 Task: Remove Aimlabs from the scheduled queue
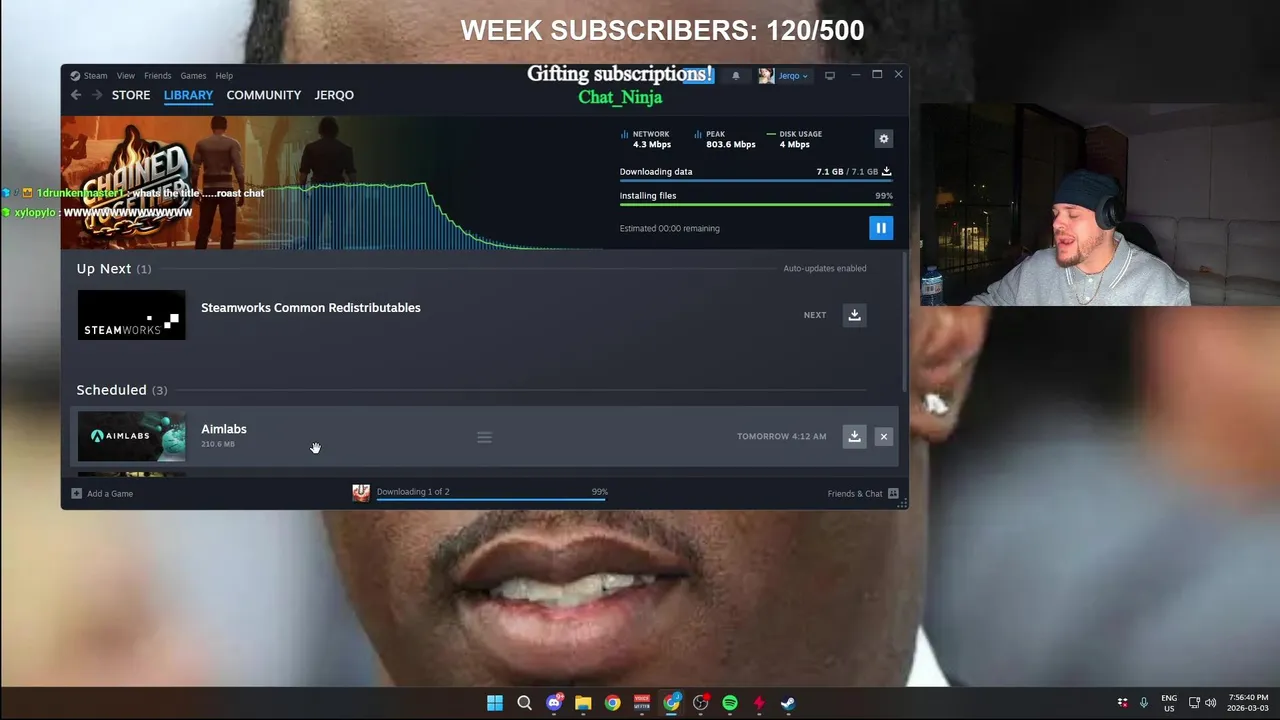(883, 436)
